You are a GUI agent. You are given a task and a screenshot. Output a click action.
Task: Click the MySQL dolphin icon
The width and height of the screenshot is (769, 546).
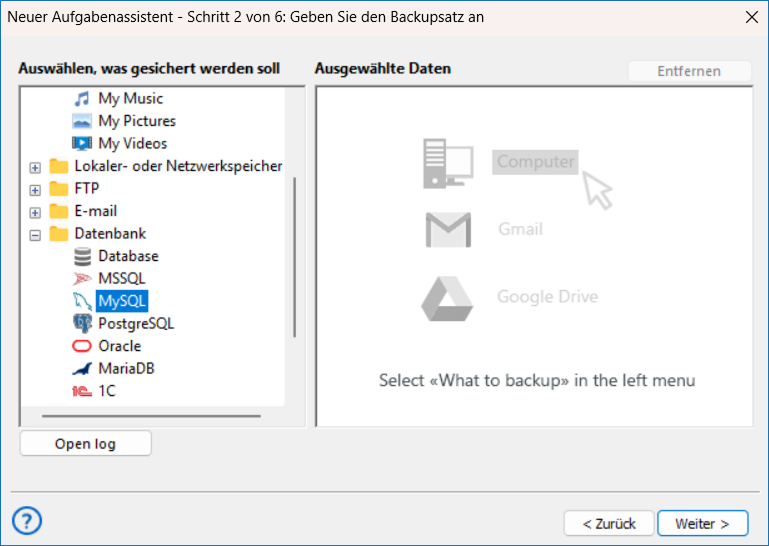pos(82,301)
